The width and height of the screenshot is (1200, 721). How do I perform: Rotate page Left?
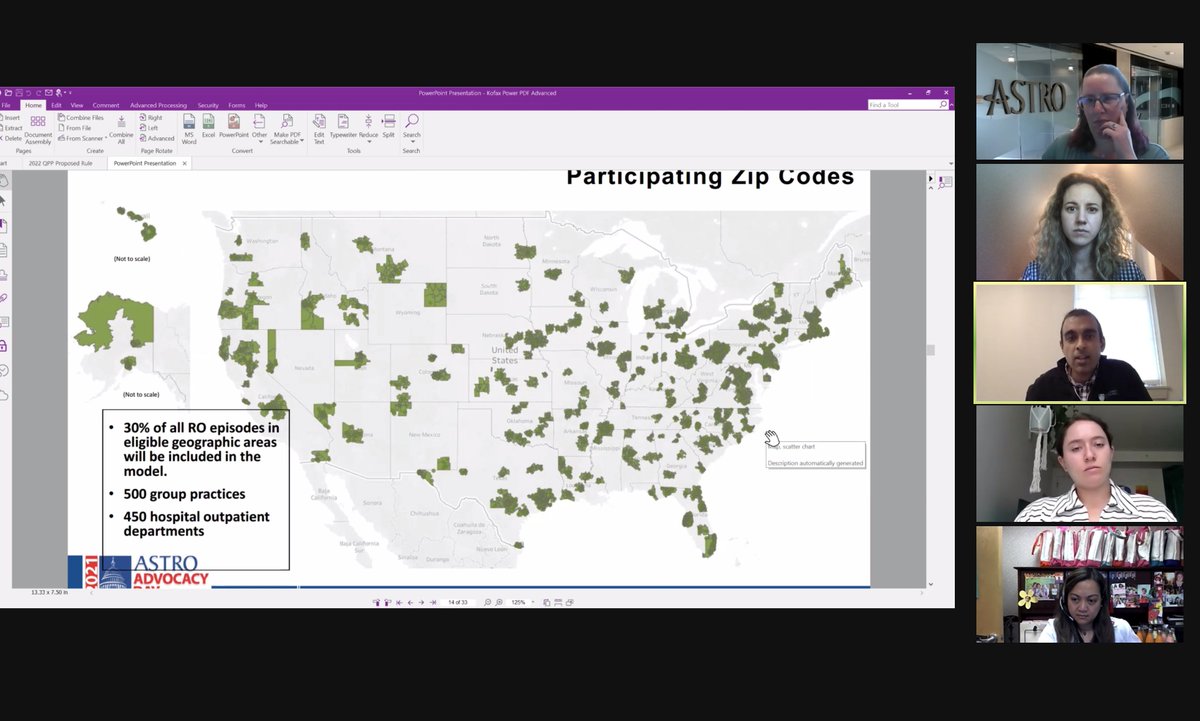coord(149,128)
